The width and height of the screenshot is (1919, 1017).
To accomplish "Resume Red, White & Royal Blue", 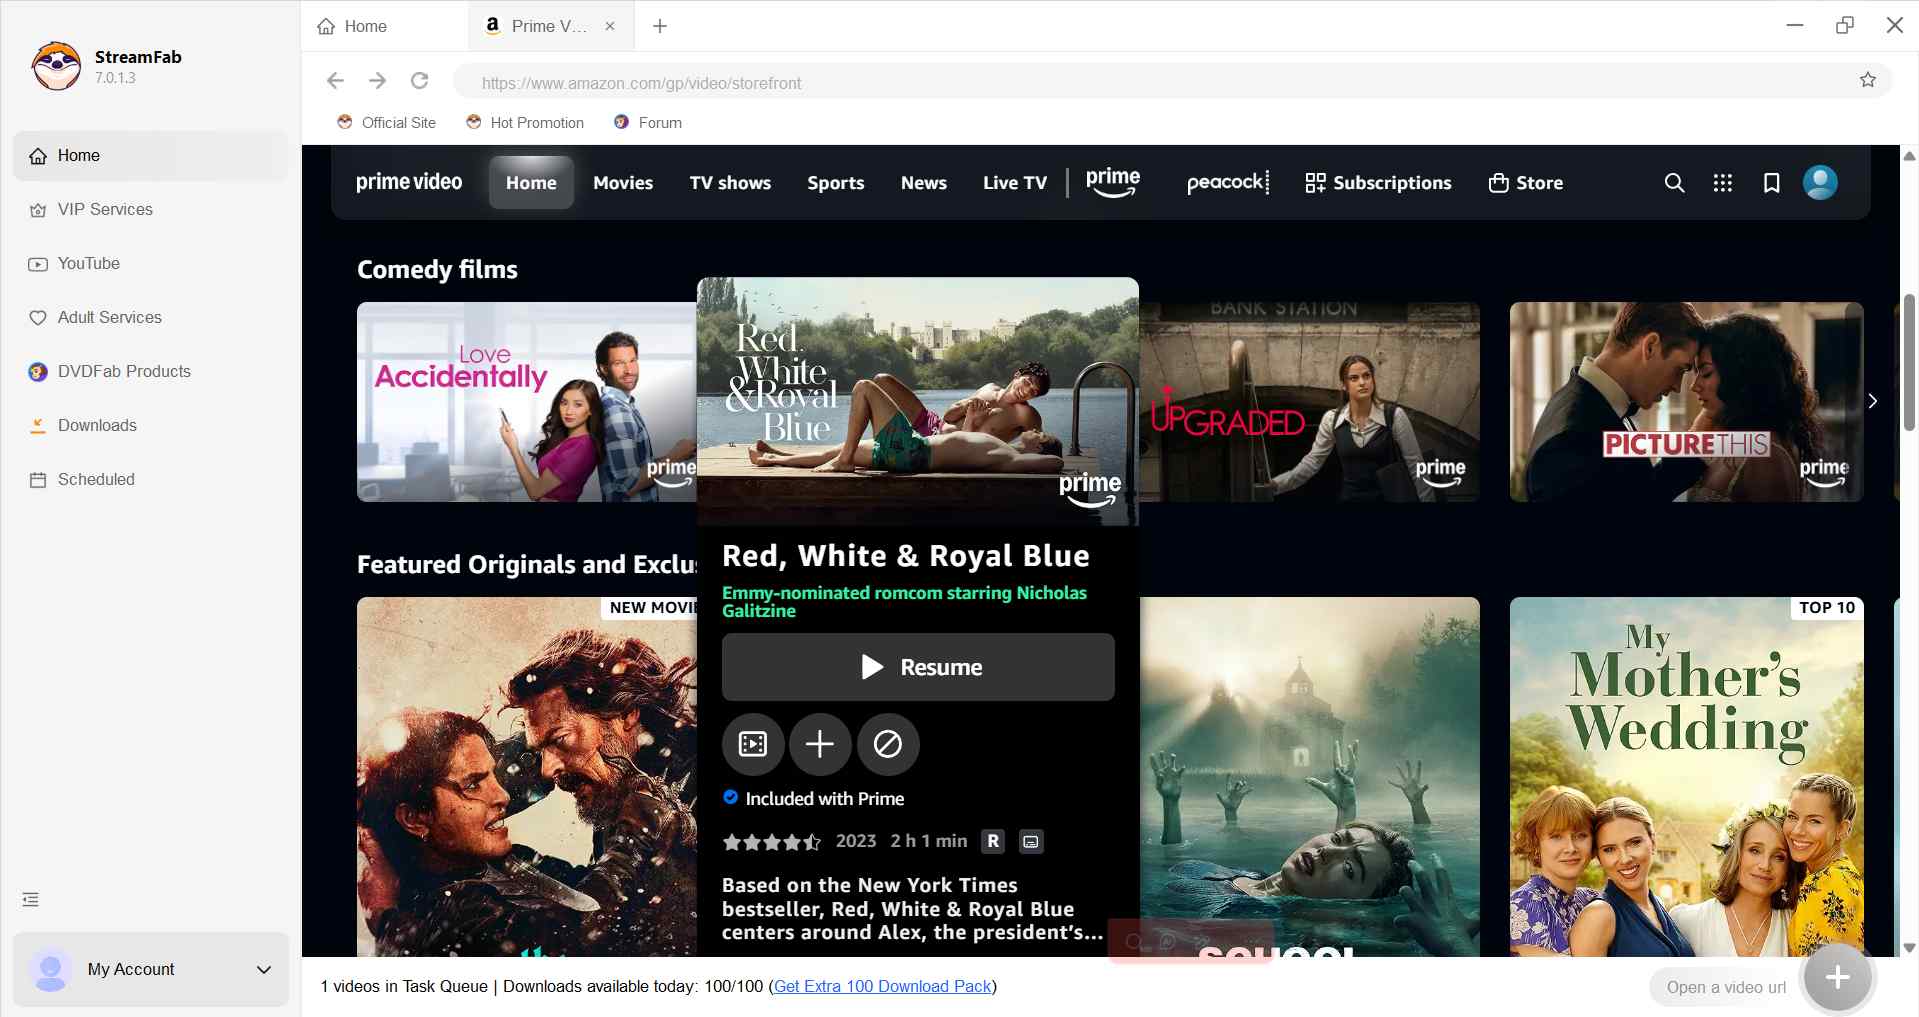I will click(x=917, y=667).
